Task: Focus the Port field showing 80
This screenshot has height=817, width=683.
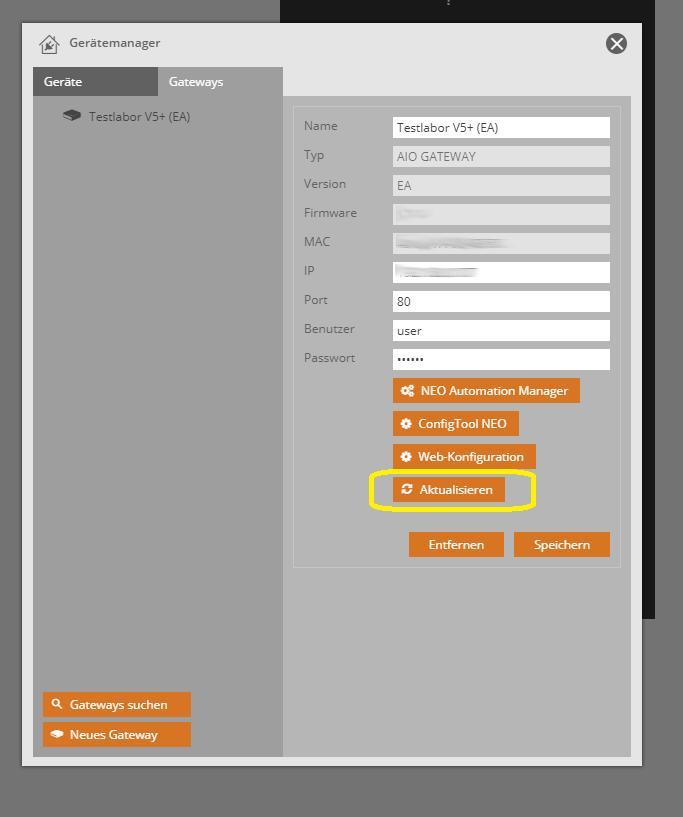Action: pos(501,301)
